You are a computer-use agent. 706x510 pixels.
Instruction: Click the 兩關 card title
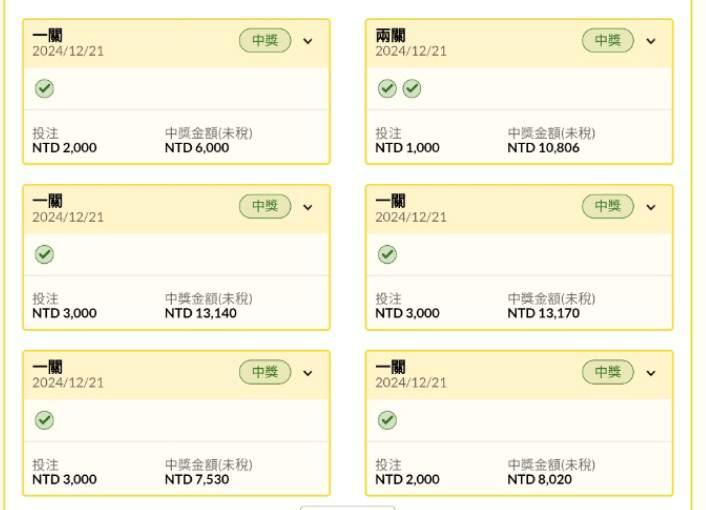[x=391, y=35]
